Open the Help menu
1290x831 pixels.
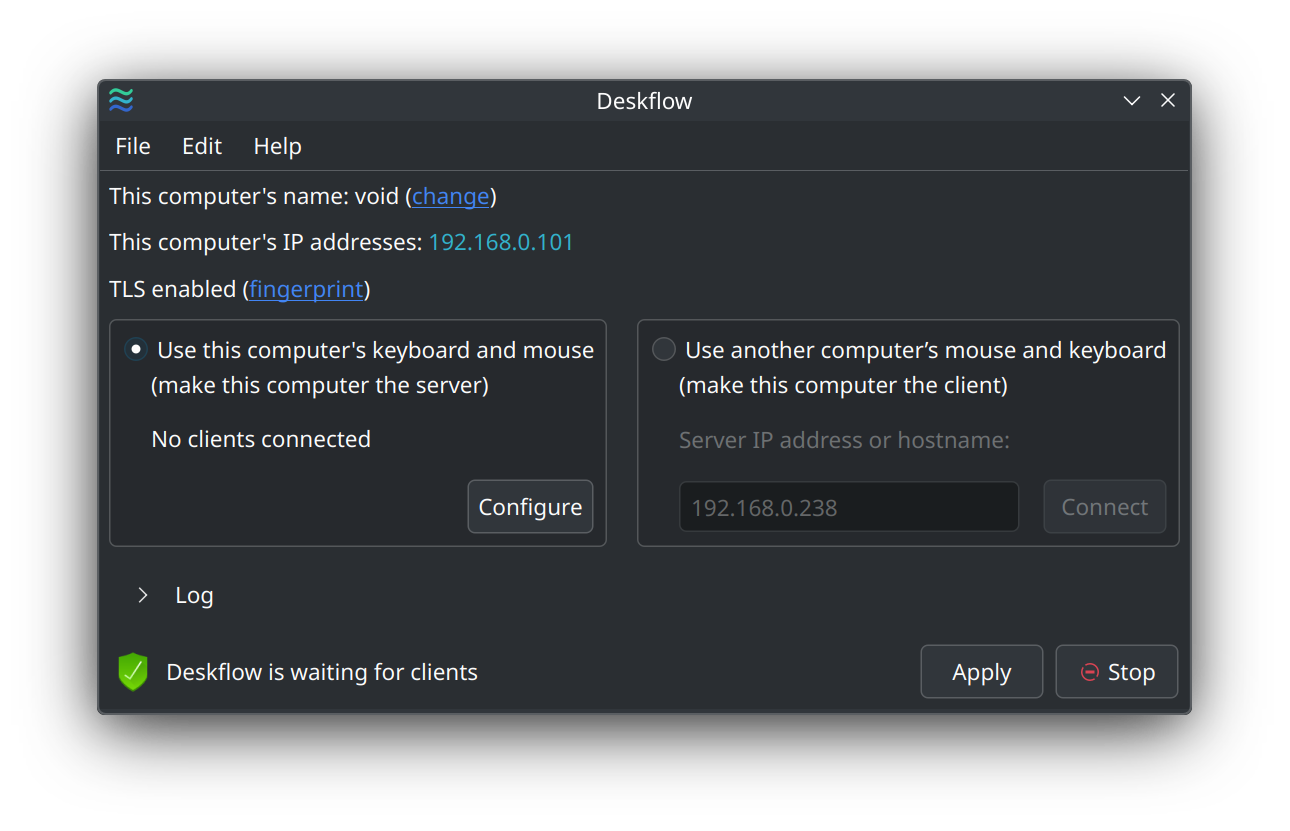278,146
